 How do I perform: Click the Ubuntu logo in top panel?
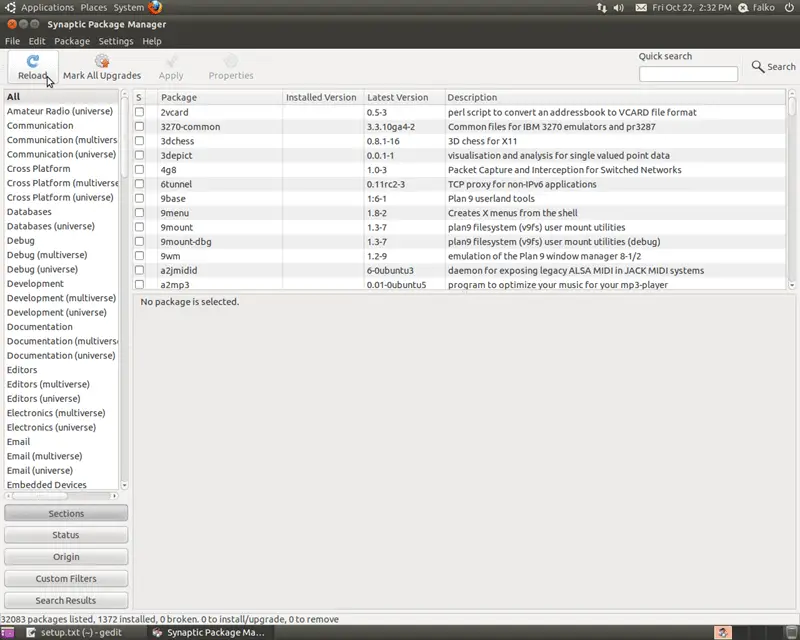coord(10,7)
